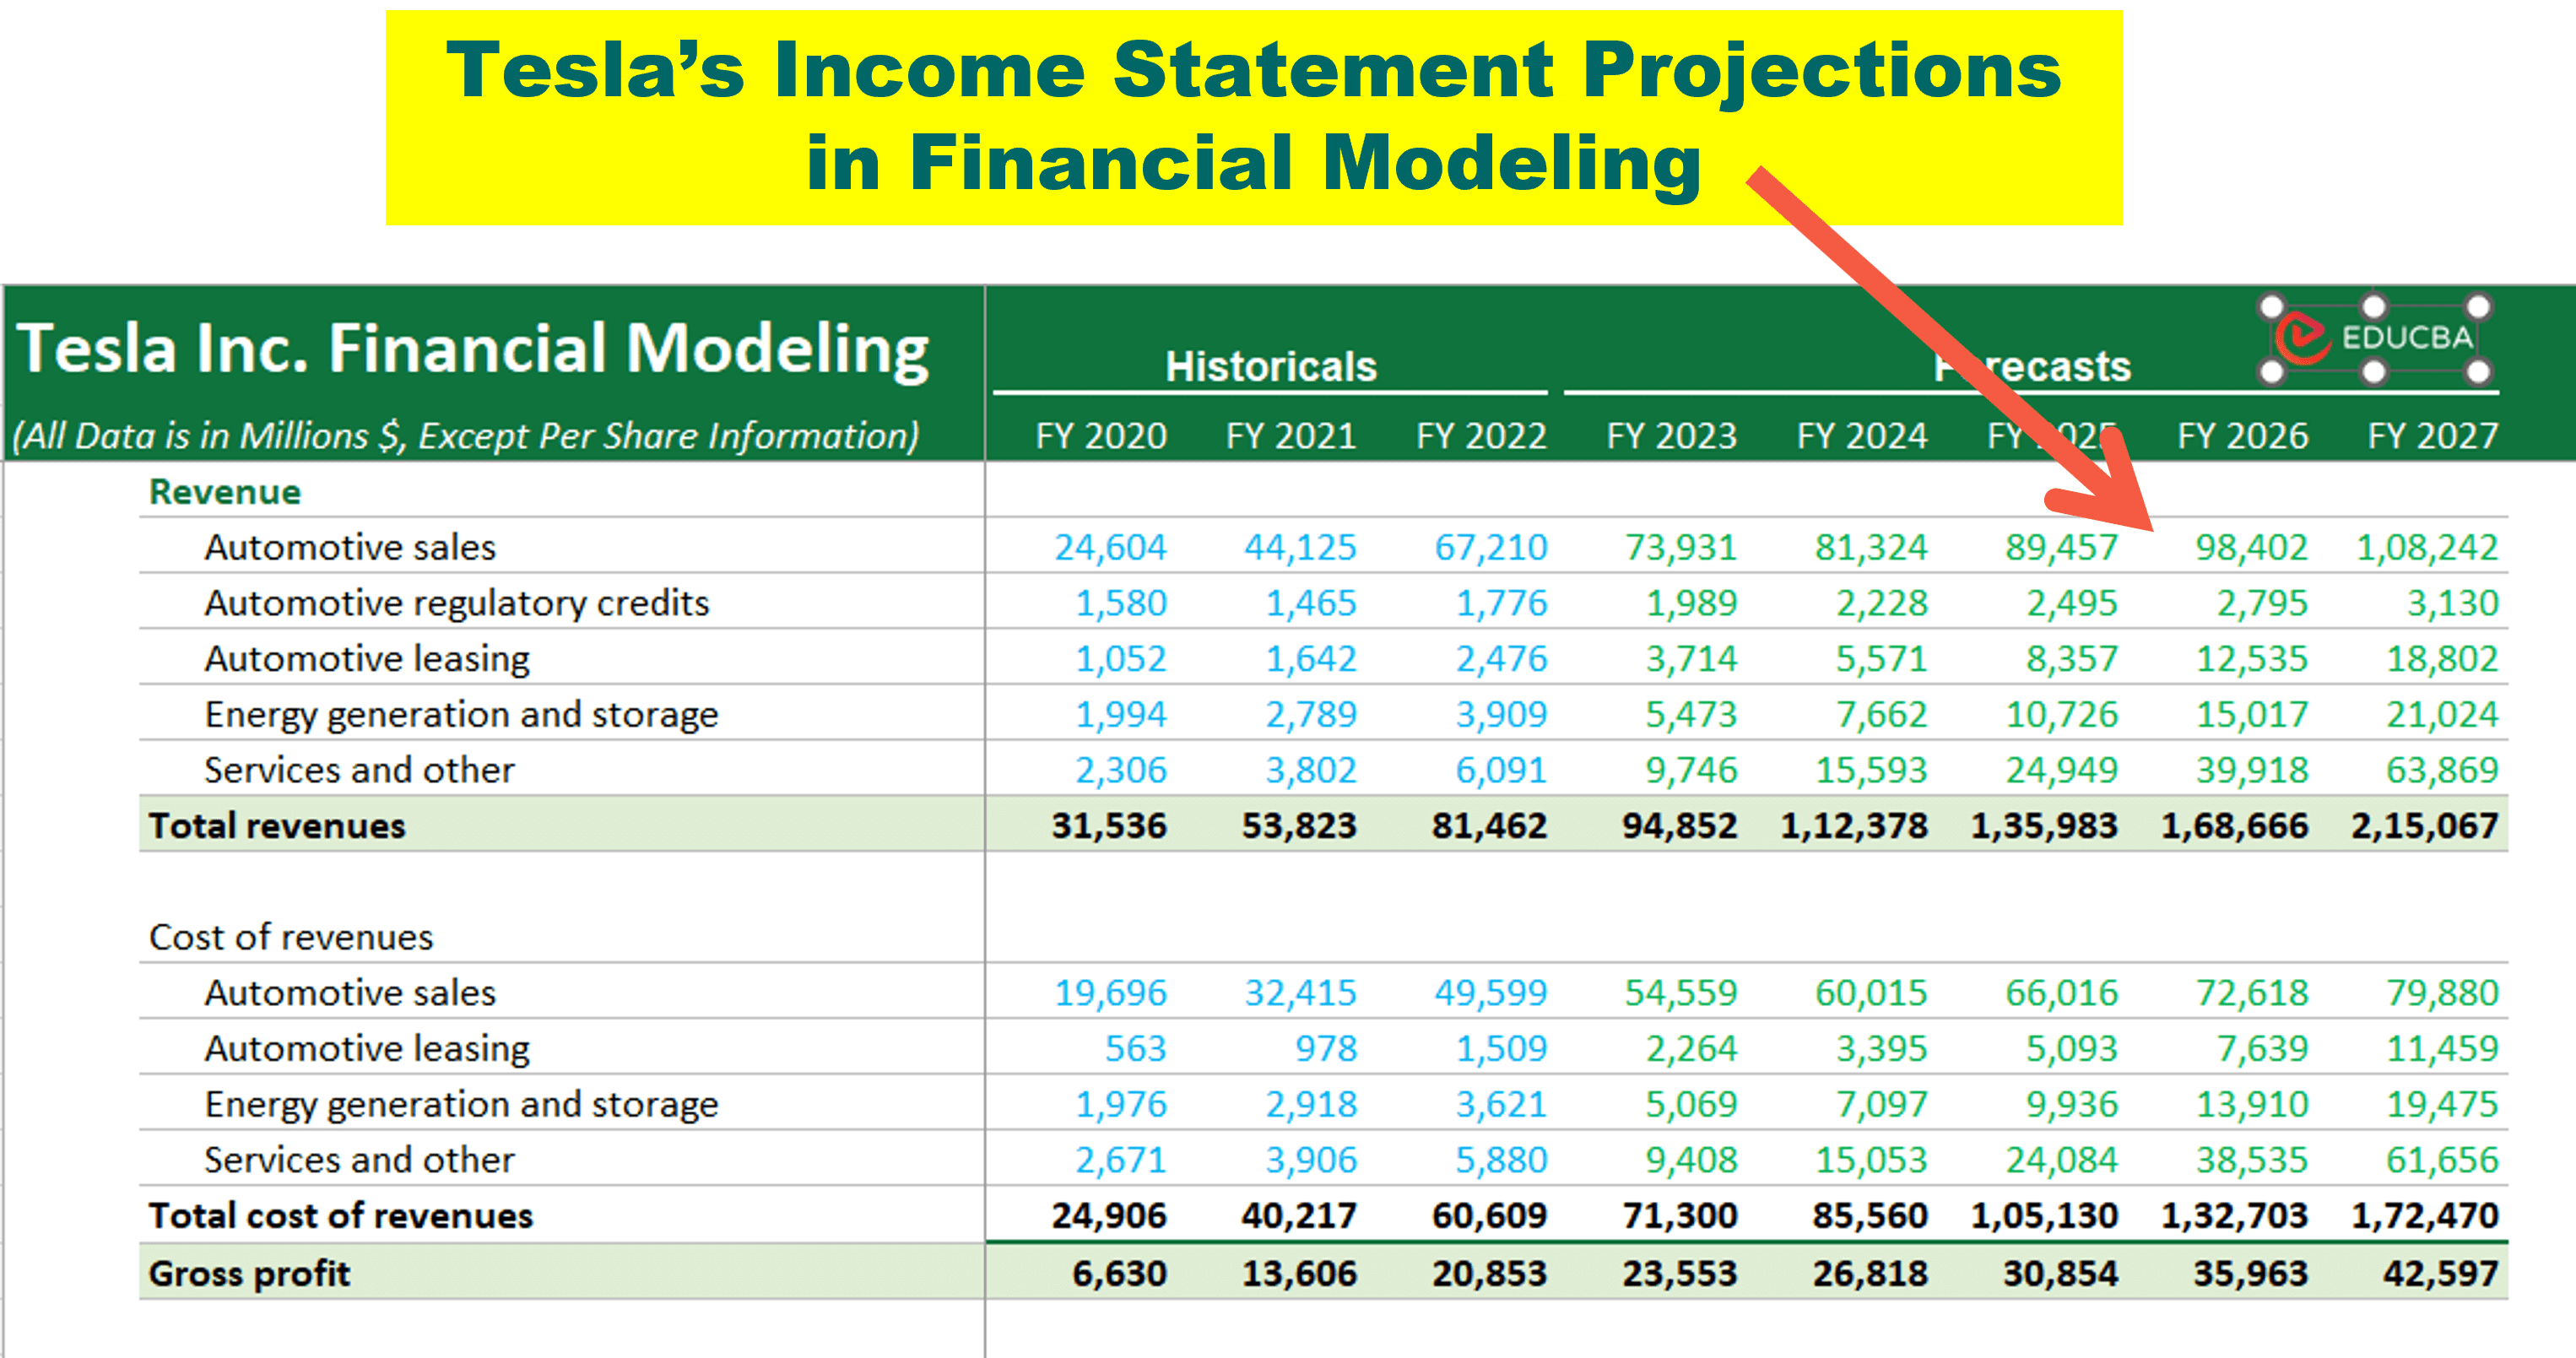Click the 'FY 2020' column header
2576x1358 pixels.
click(1101, 436)
